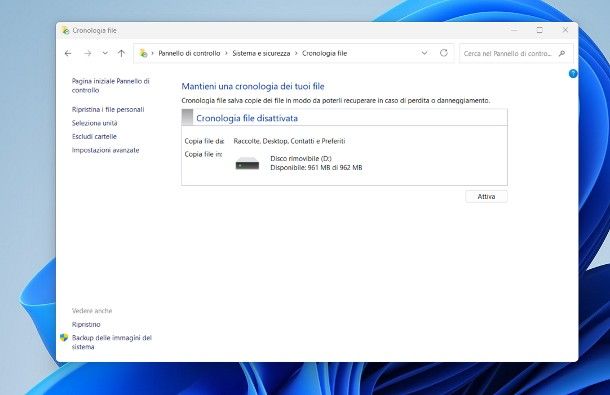Open 'Pagina iniziale Pannello di controllo' link
Image resolution: width=610 pixels, height=395 pixels.
(110, 86)
